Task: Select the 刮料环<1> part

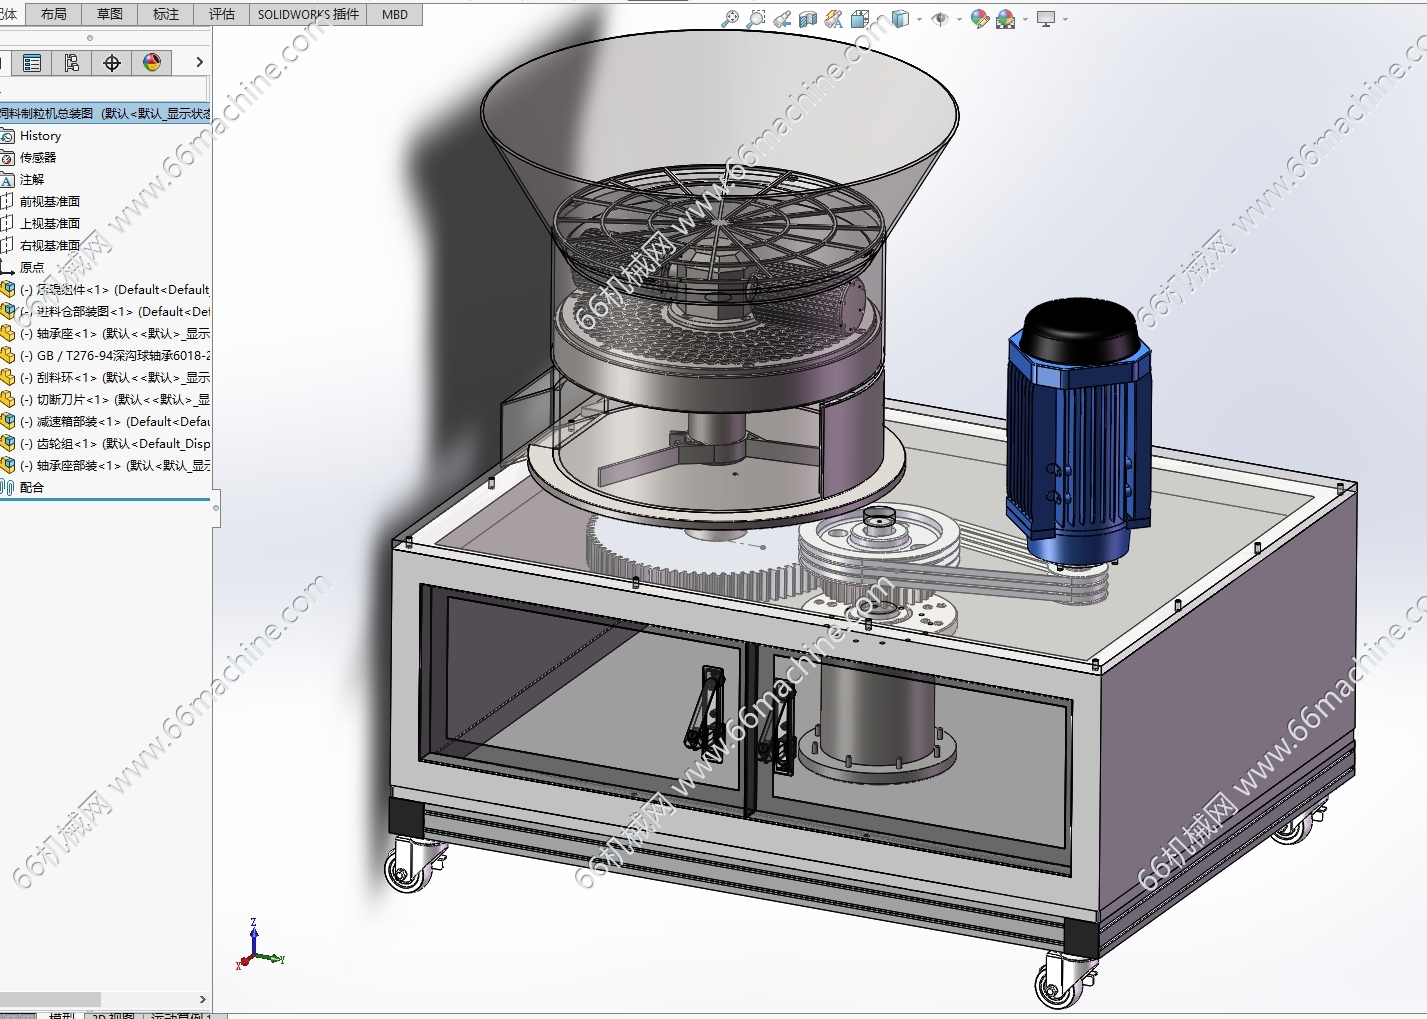Action: (x=115, y=378)
